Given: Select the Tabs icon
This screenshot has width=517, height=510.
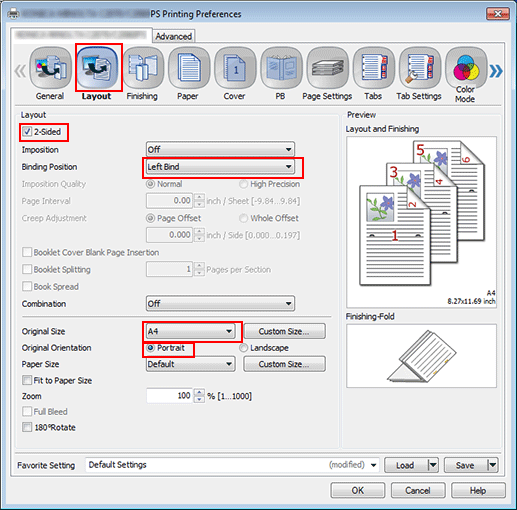Looking at the screenshot, I should 373,68.
